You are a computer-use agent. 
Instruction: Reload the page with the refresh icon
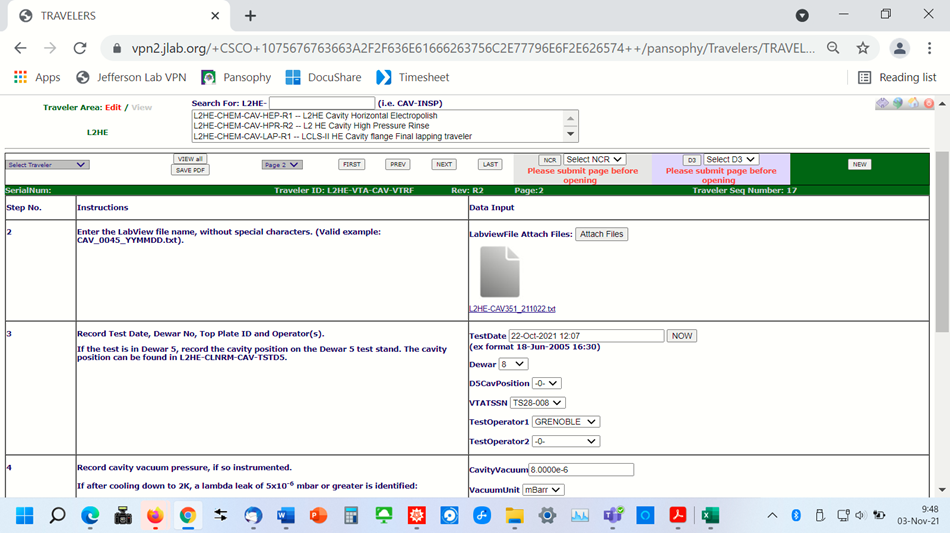tap(80, 48)
